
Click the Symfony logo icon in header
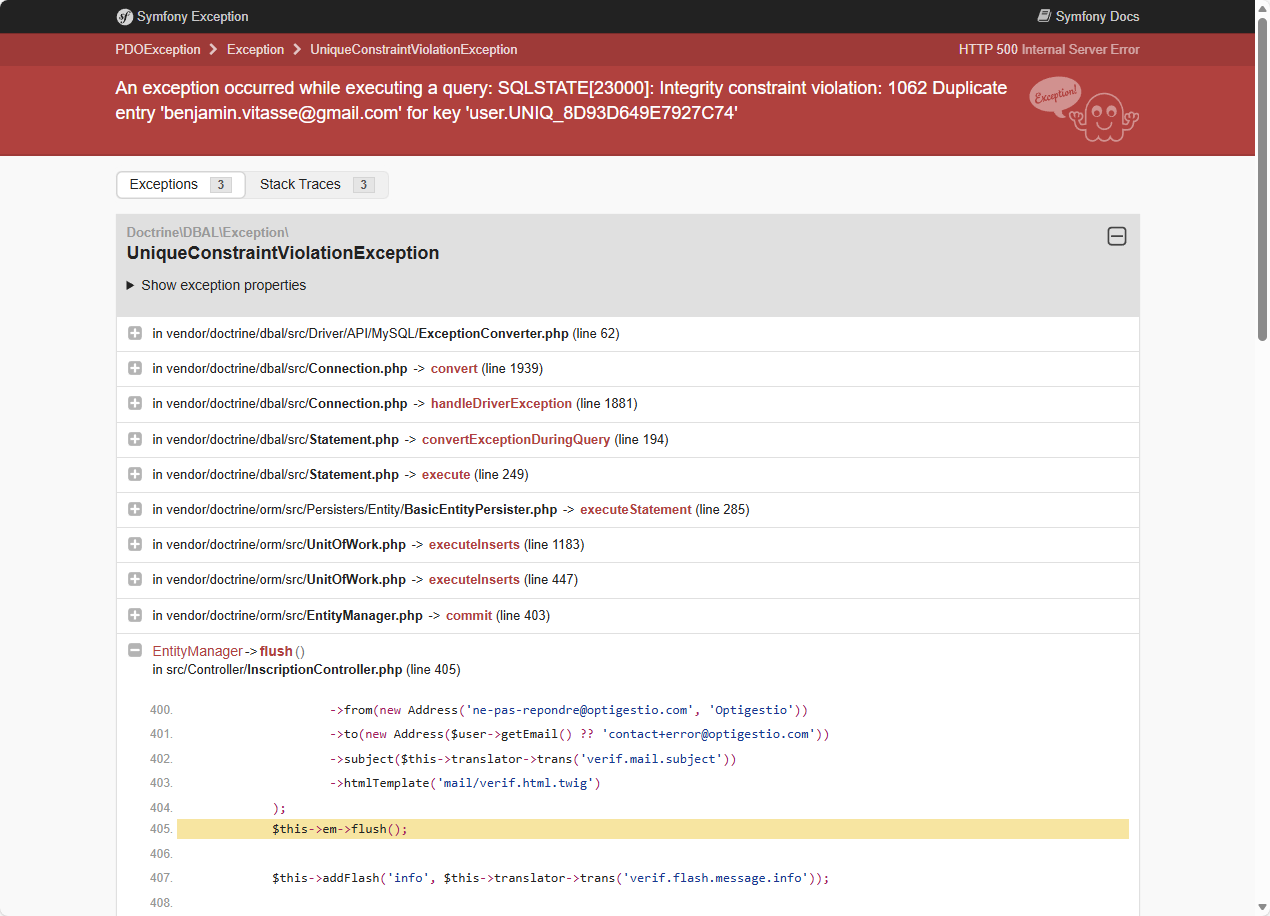[x=125, y=16]
